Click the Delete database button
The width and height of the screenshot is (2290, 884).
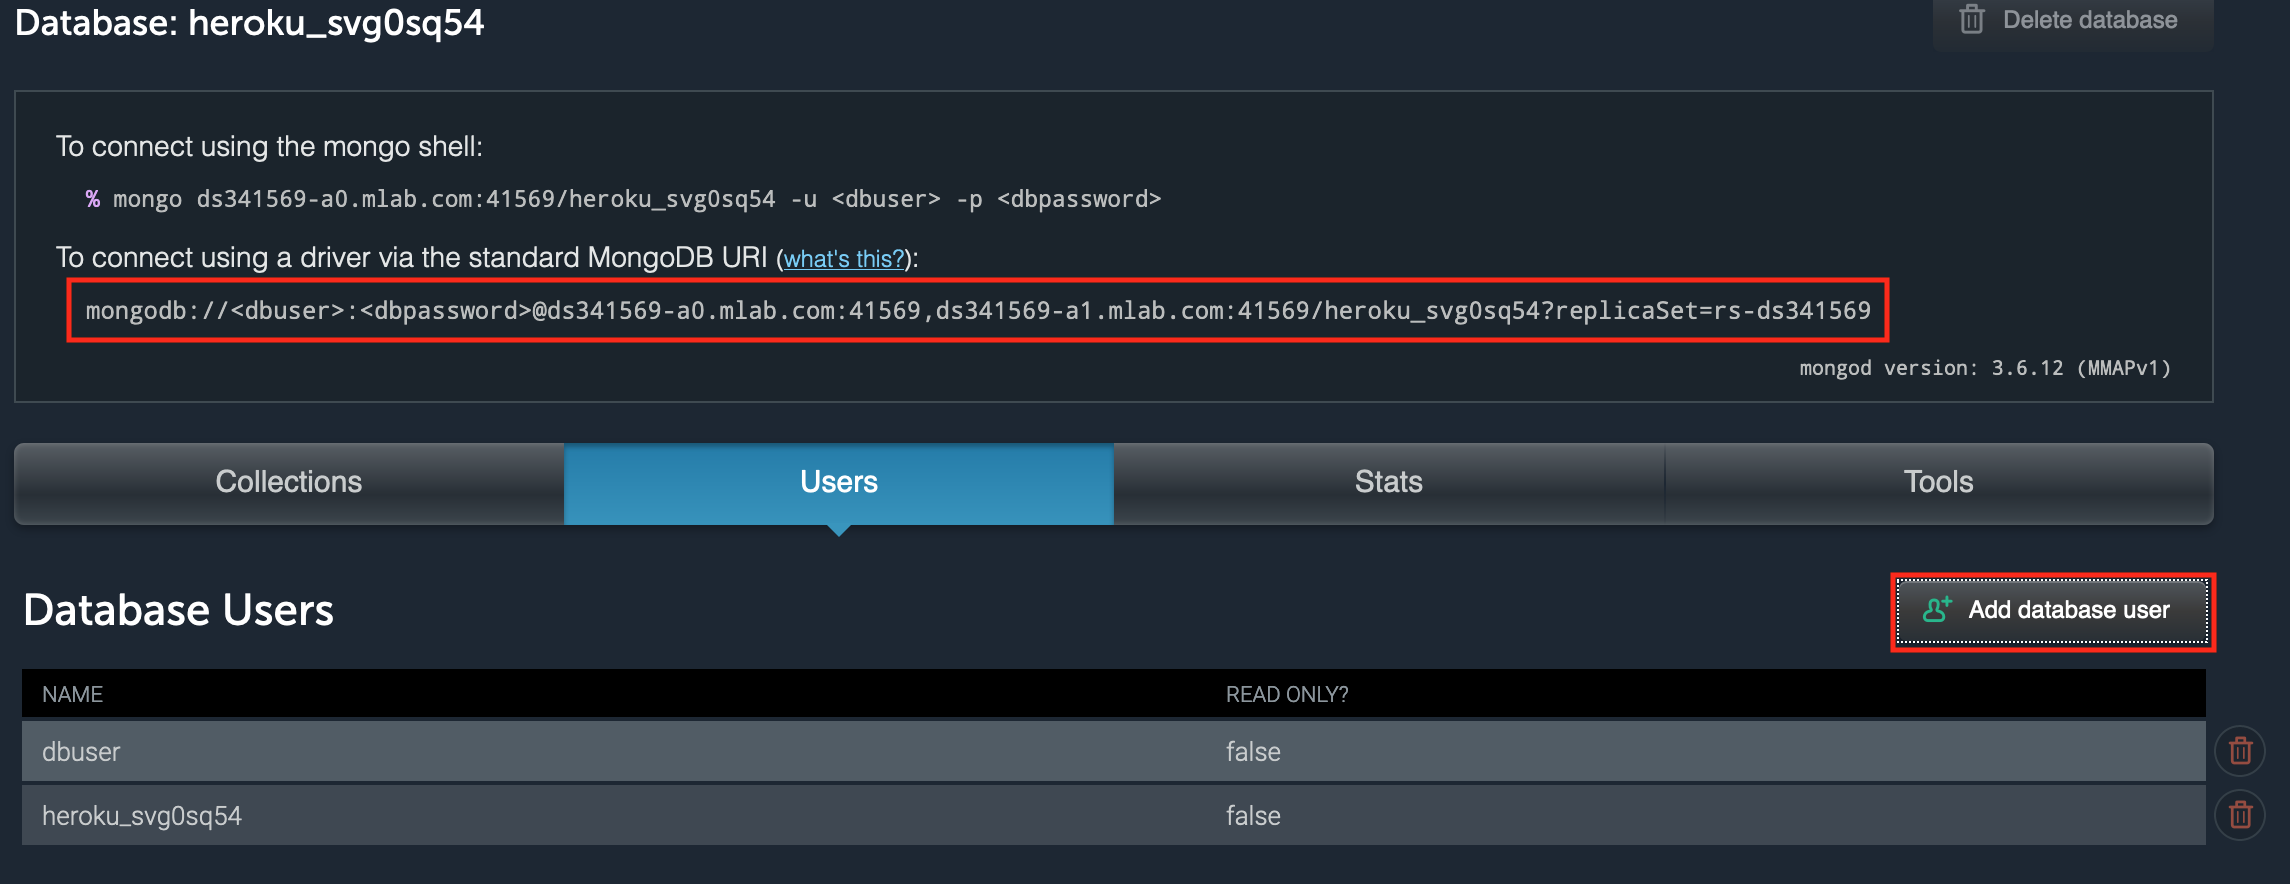[2073, 22]
